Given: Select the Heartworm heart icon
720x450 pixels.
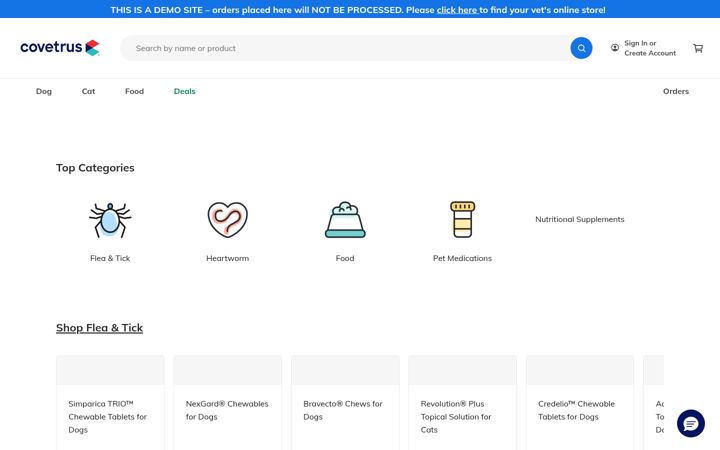Looking at the screenshot, I should pyautogui.click(x=227, y=219).
